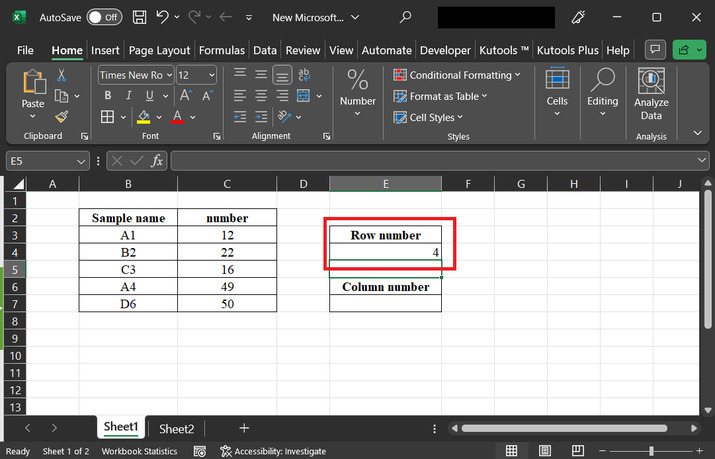The image size is (715, 459).
Task: Toggle Underline formatting
Action: tap(149, 96)
